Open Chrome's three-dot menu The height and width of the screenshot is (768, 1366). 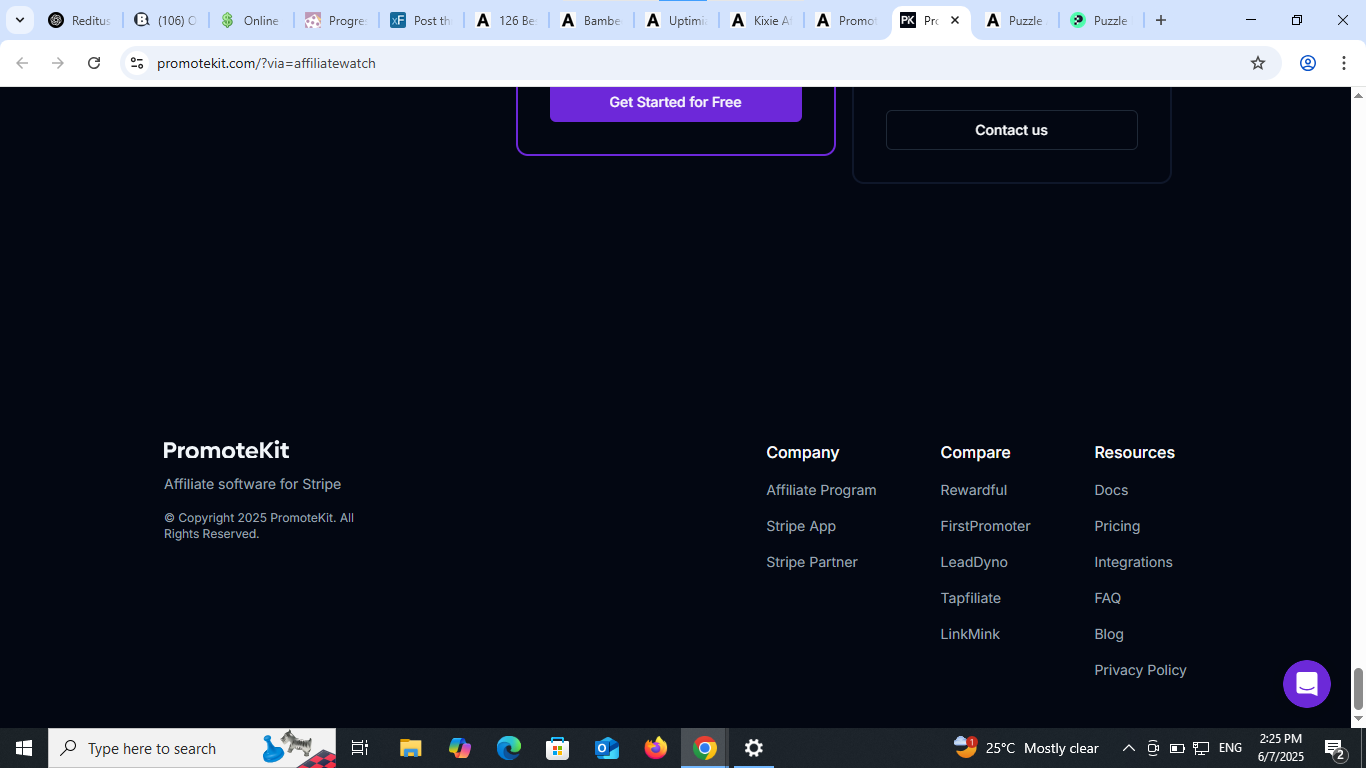coord(1343,63)
